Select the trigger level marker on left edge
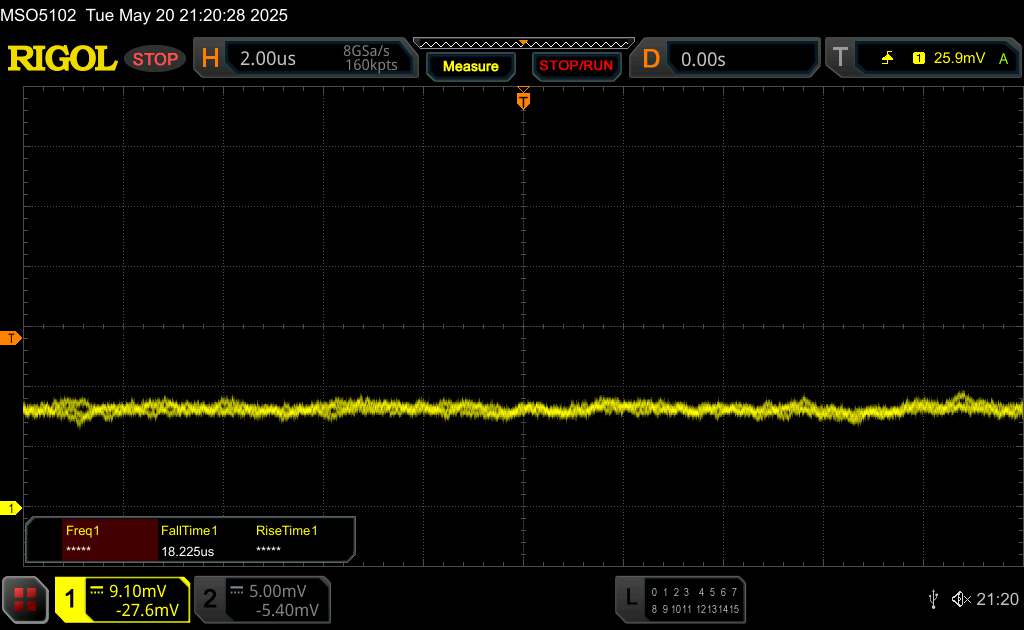Screen dimensions: 1024x630 click(x=12, y=339)
